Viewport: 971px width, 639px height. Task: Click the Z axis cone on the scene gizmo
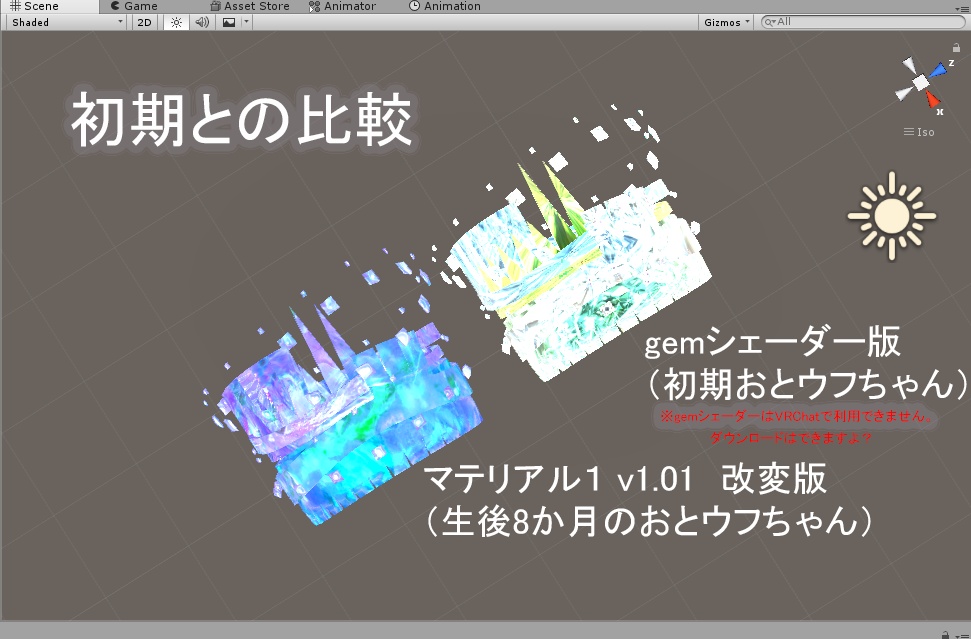click(937, 68)
